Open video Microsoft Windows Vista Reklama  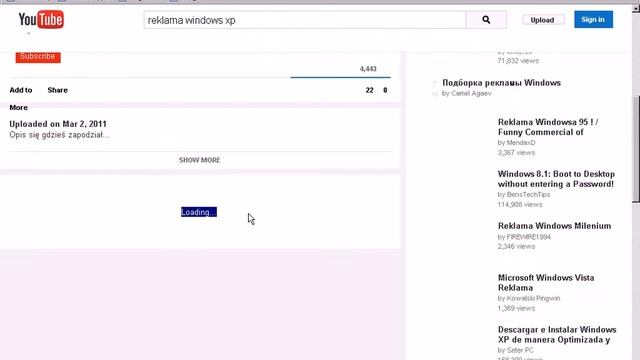pos(546,282)
